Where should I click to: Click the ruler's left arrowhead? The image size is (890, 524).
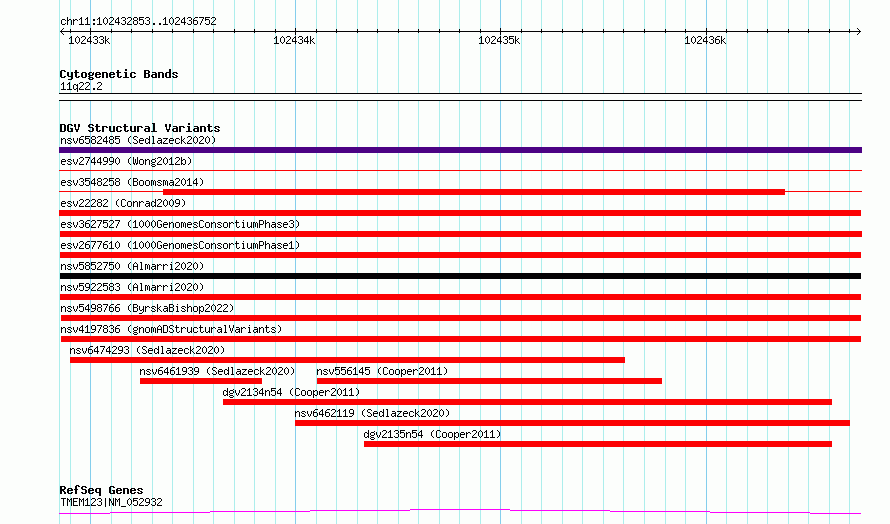pos(62,31)
